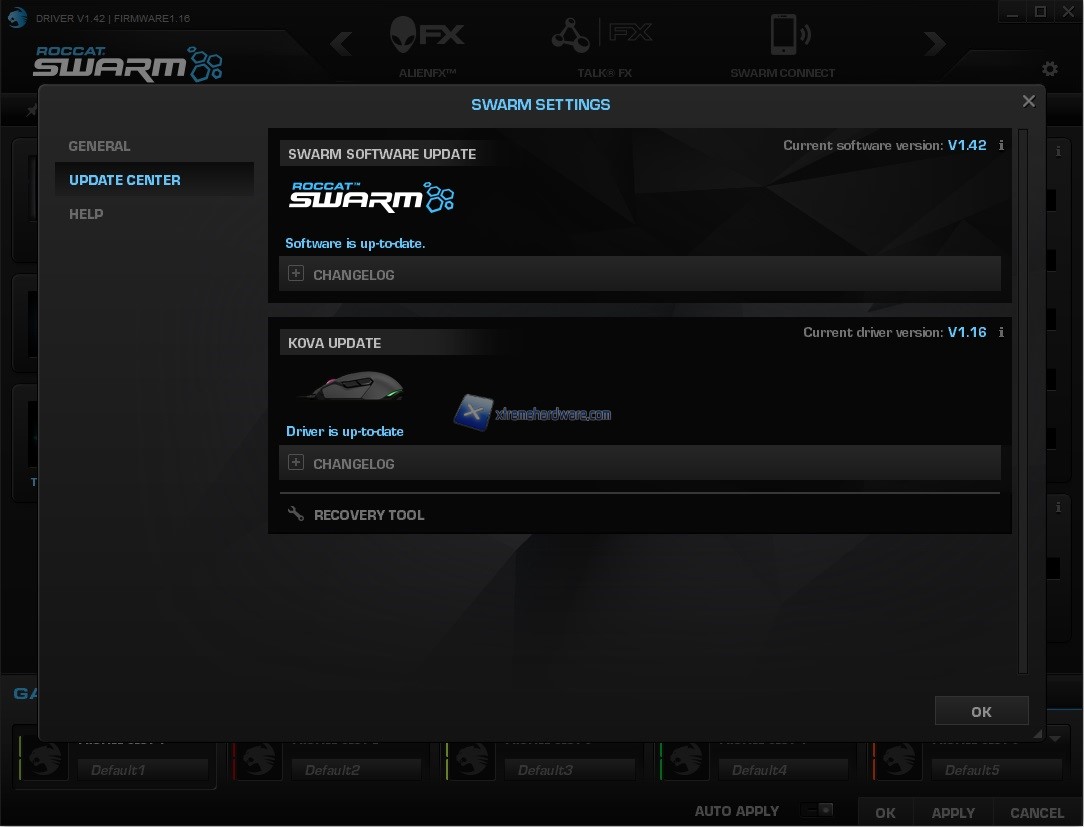This screenshot has height=827, width=1084.
Task: Switch to the Help tab
Action: (86, 214)
